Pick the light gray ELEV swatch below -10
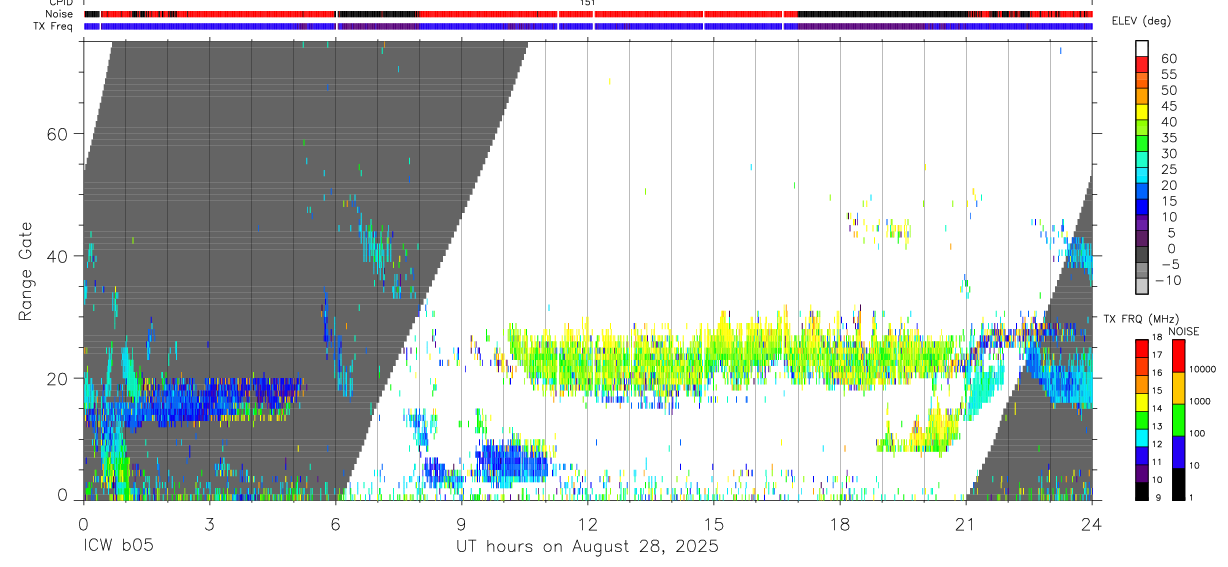1228x567 pixels. pyautogui.click(x=1141, y=288)
